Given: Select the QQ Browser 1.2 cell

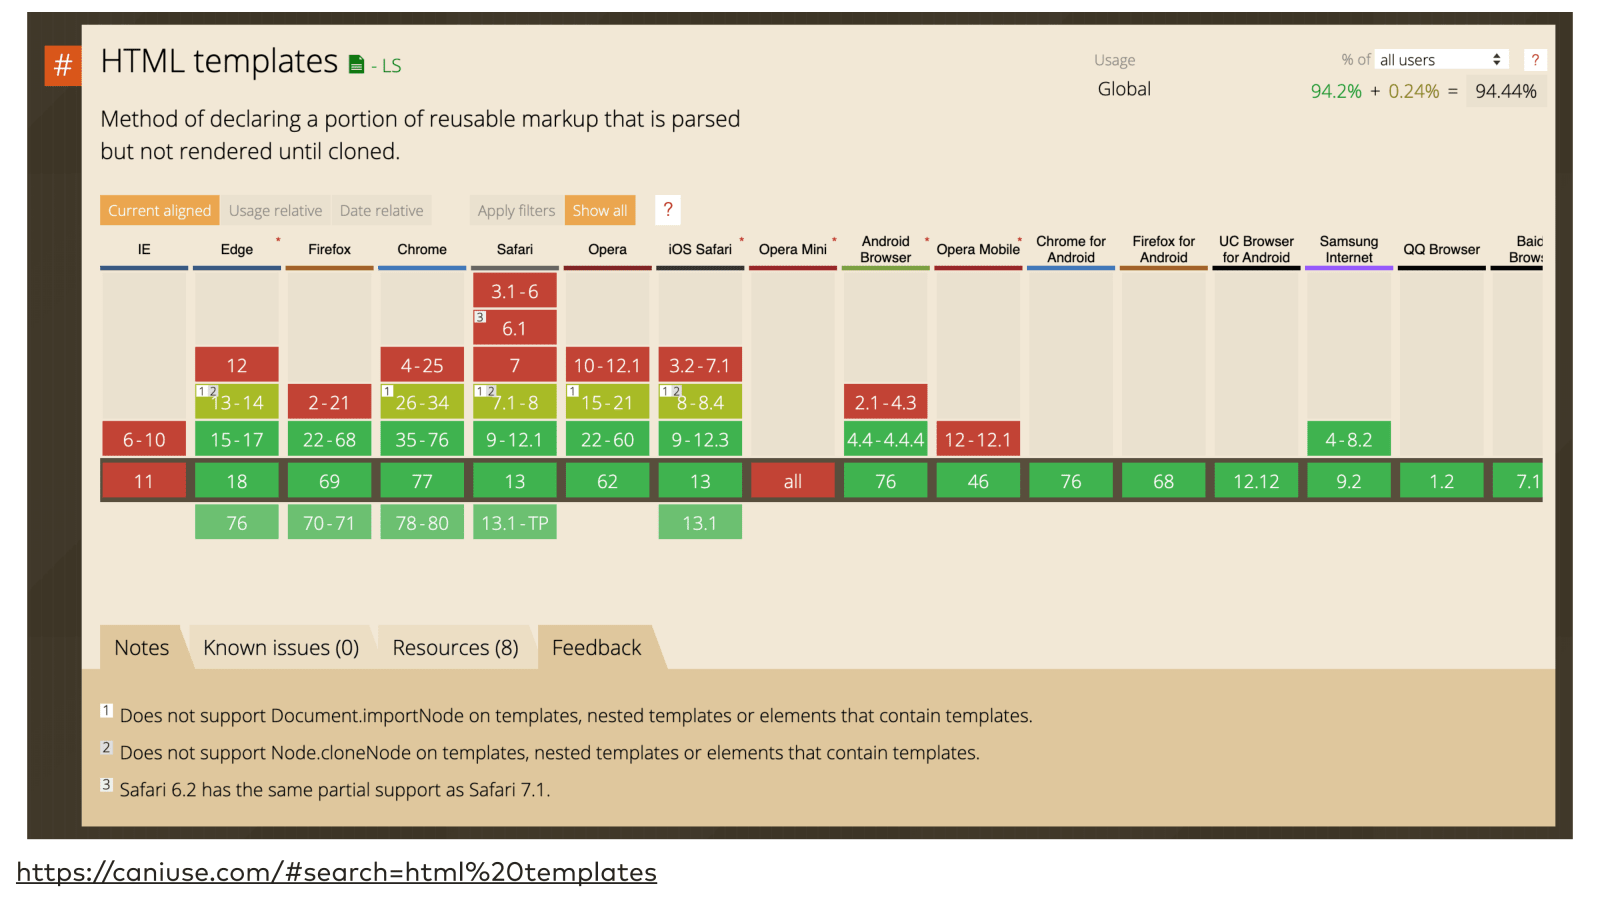Looking at the screenshot, I should coord(1441,481).
